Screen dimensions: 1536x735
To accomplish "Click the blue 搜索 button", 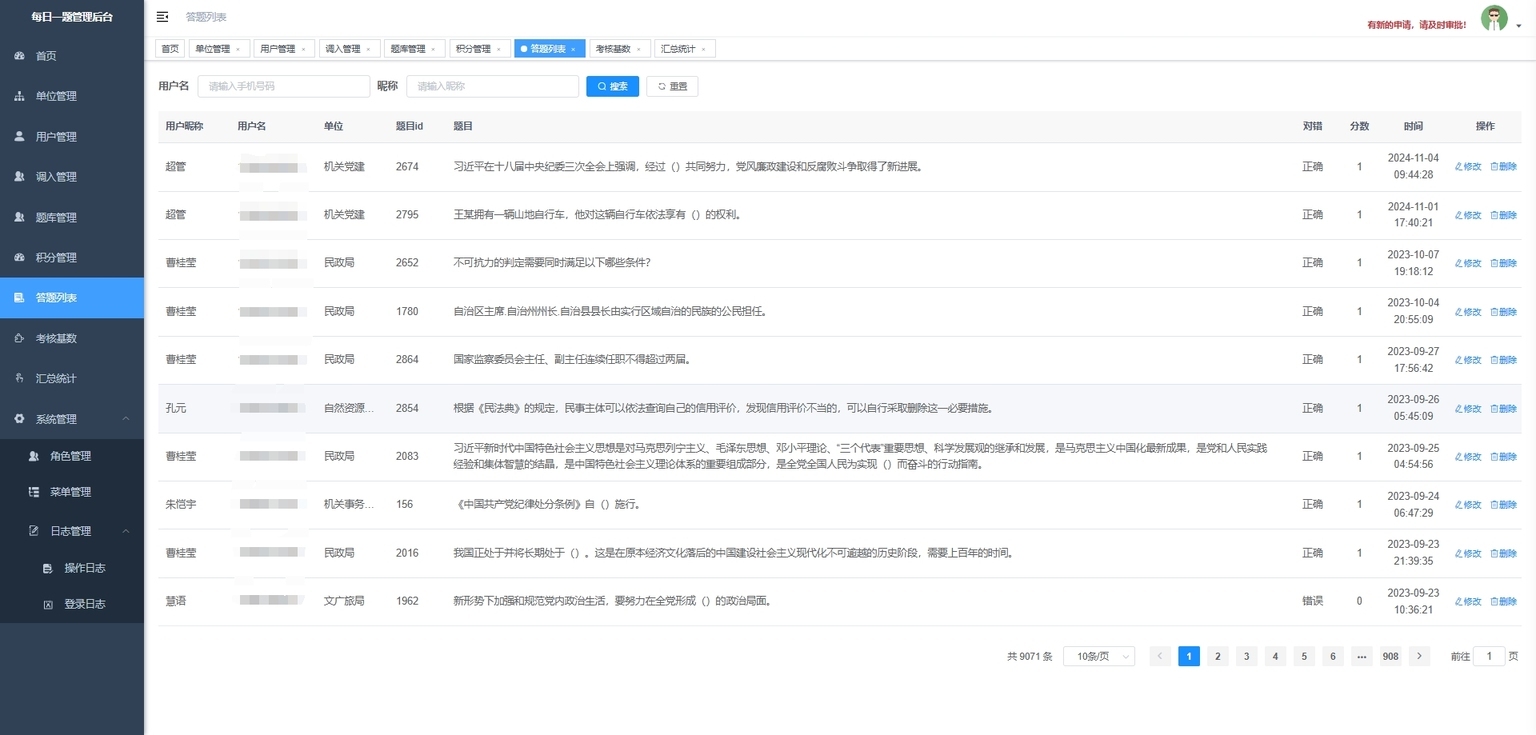I will point(612,87).
